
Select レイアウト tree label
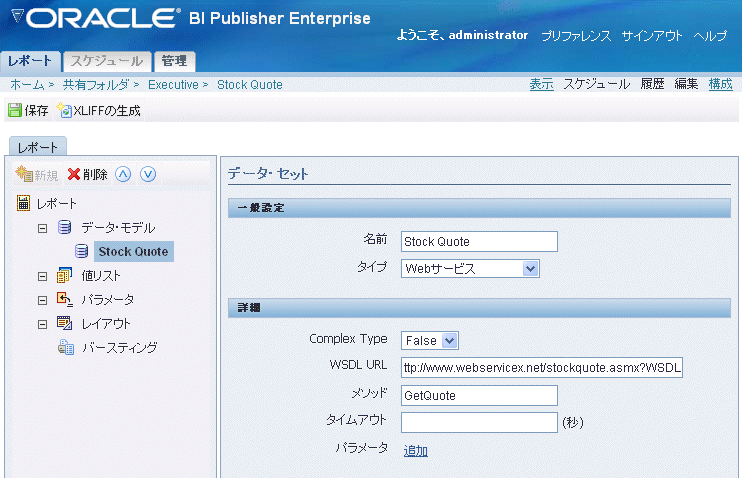106,324
